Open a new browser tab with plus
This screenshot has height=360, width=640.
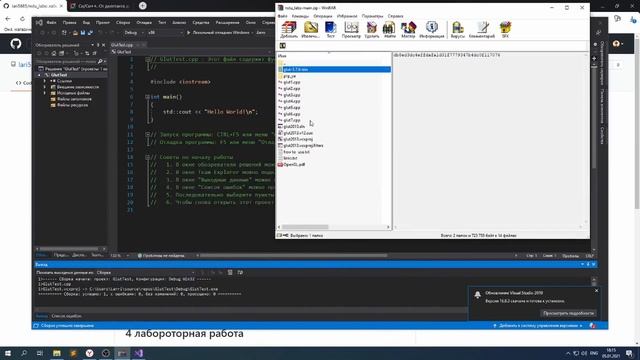pyautogui.click(x=142, y=6)
